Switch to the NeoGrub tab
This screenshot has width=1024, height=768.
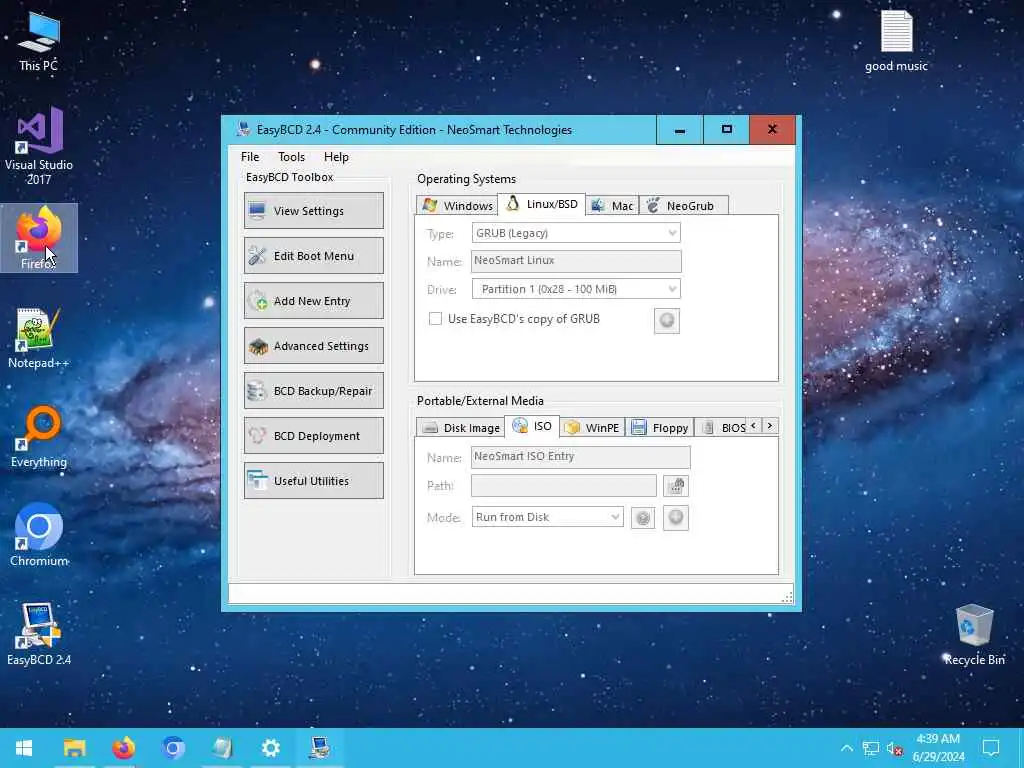683,206
